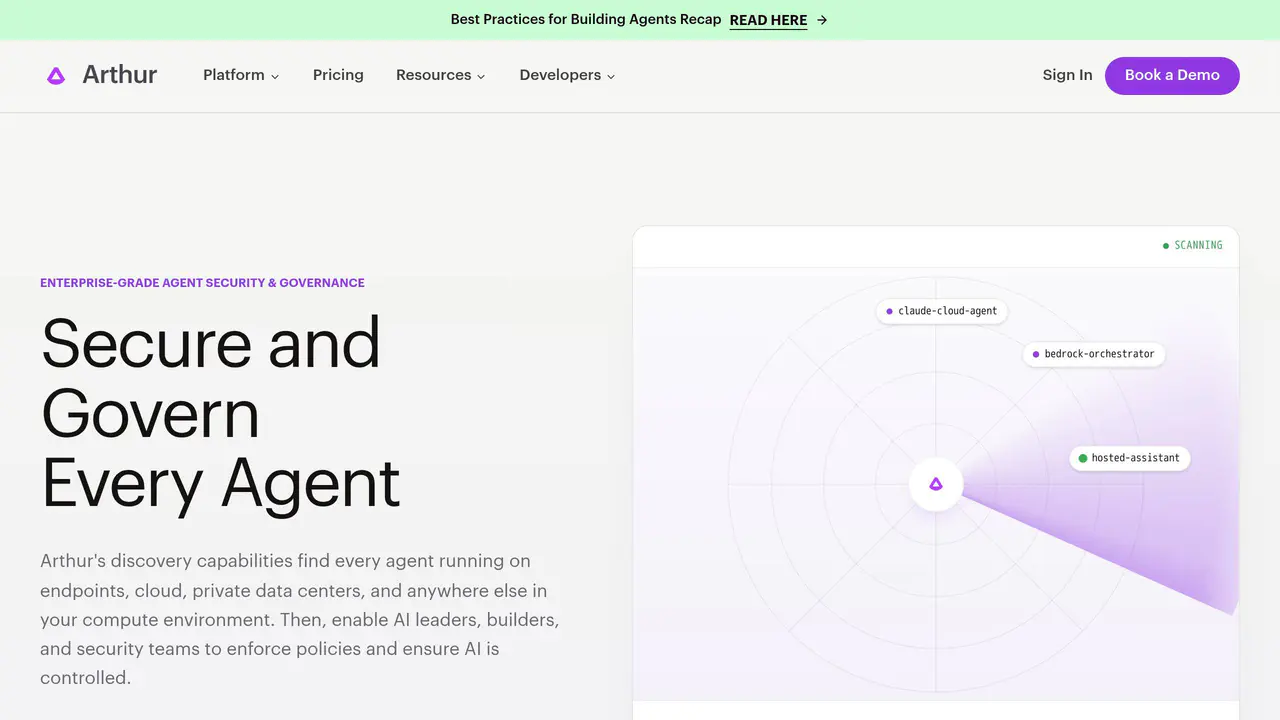Expand the Platform dropdown menu
This screenshot has width=1280, height=720.
point(241,75)
